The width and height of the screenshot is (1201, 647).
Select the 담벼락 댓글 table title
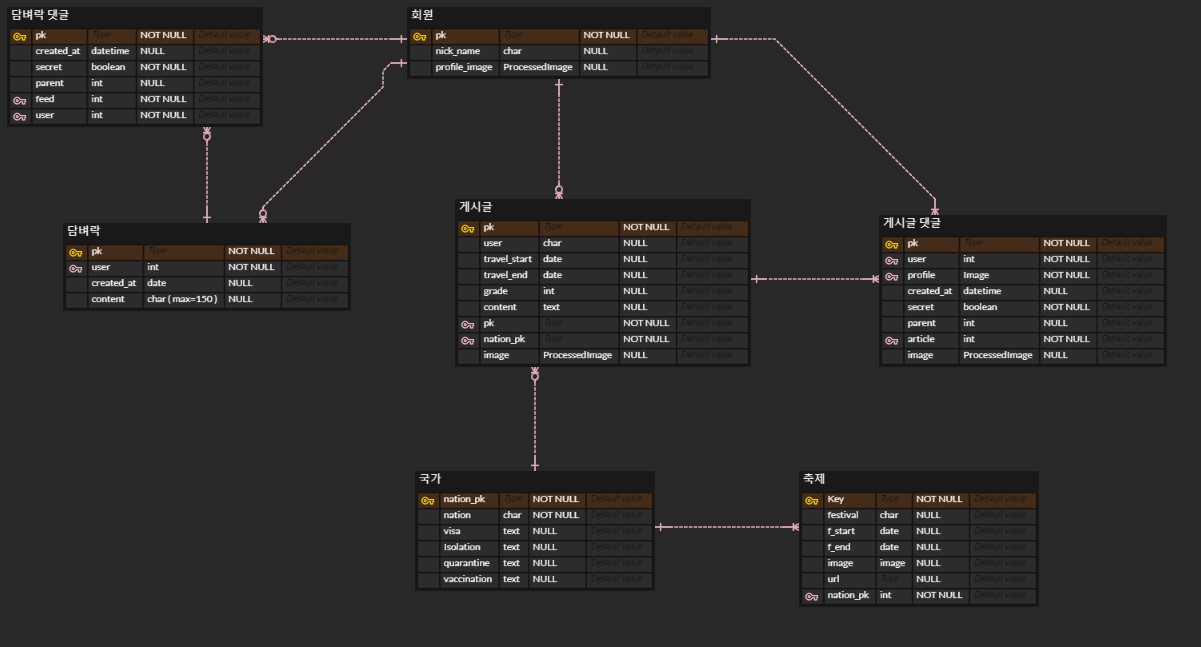click(40, 15)
